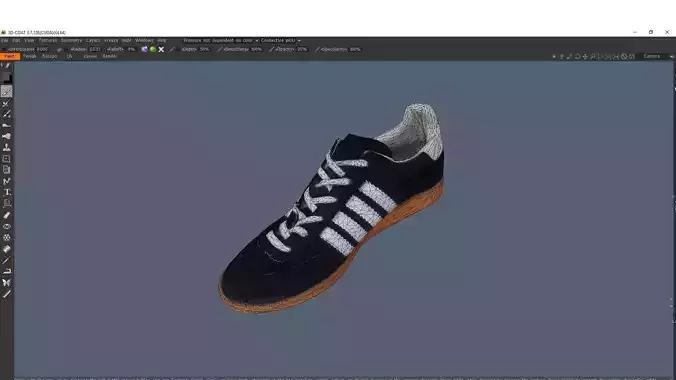
Task: Switch to the Retopo tab
Action: point(50,57)
